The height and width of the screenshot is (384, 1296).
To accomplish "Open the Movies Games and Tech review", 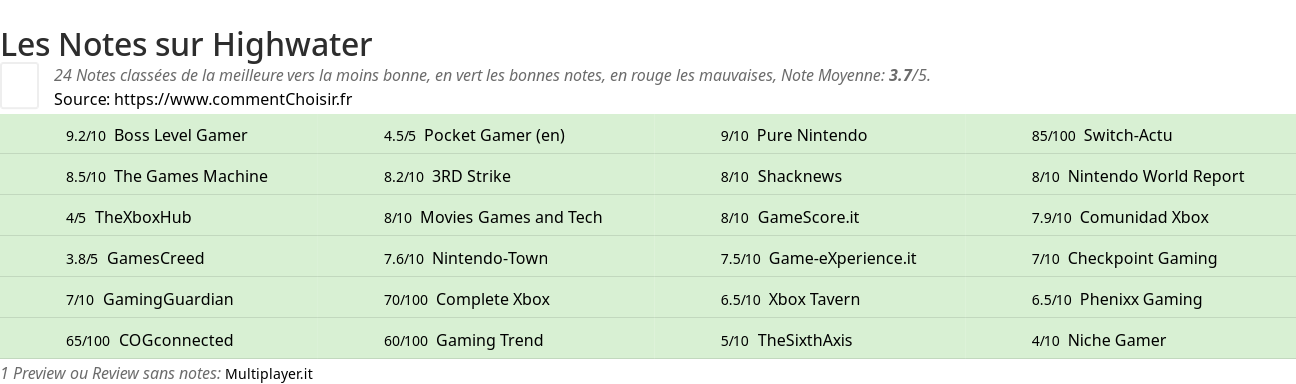I will click(x=511, y=217).
